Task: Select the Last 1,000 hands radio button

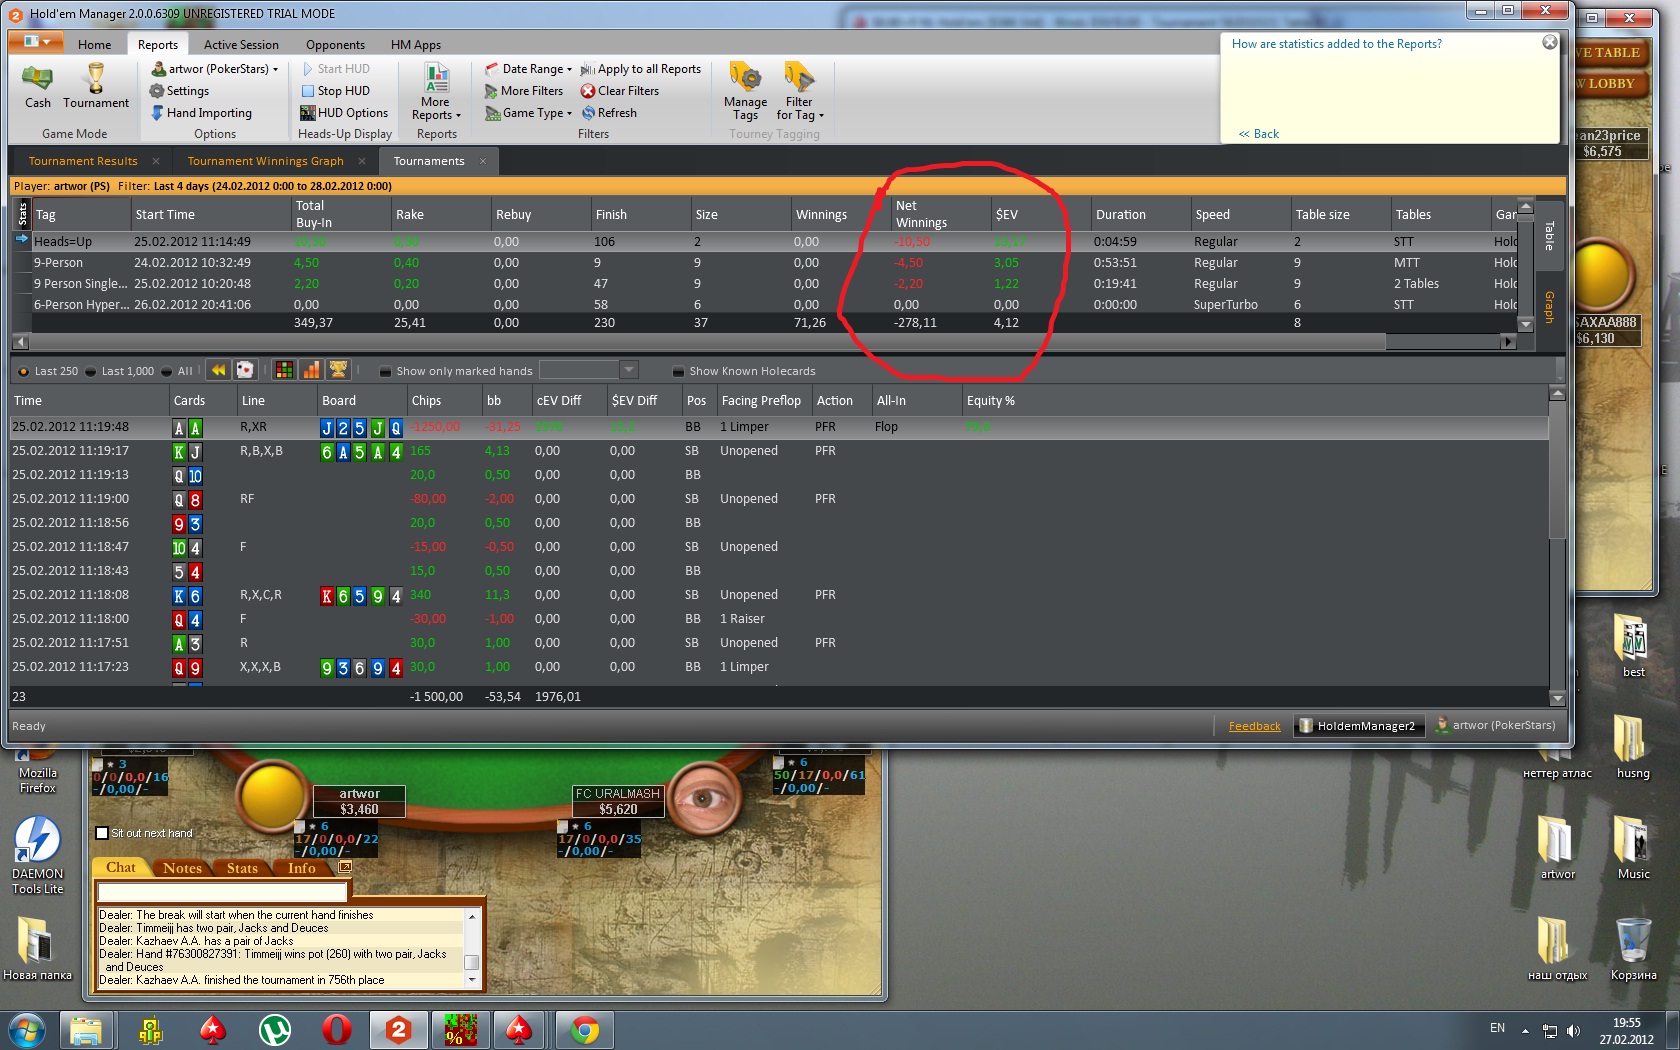Action: point(91,371)
